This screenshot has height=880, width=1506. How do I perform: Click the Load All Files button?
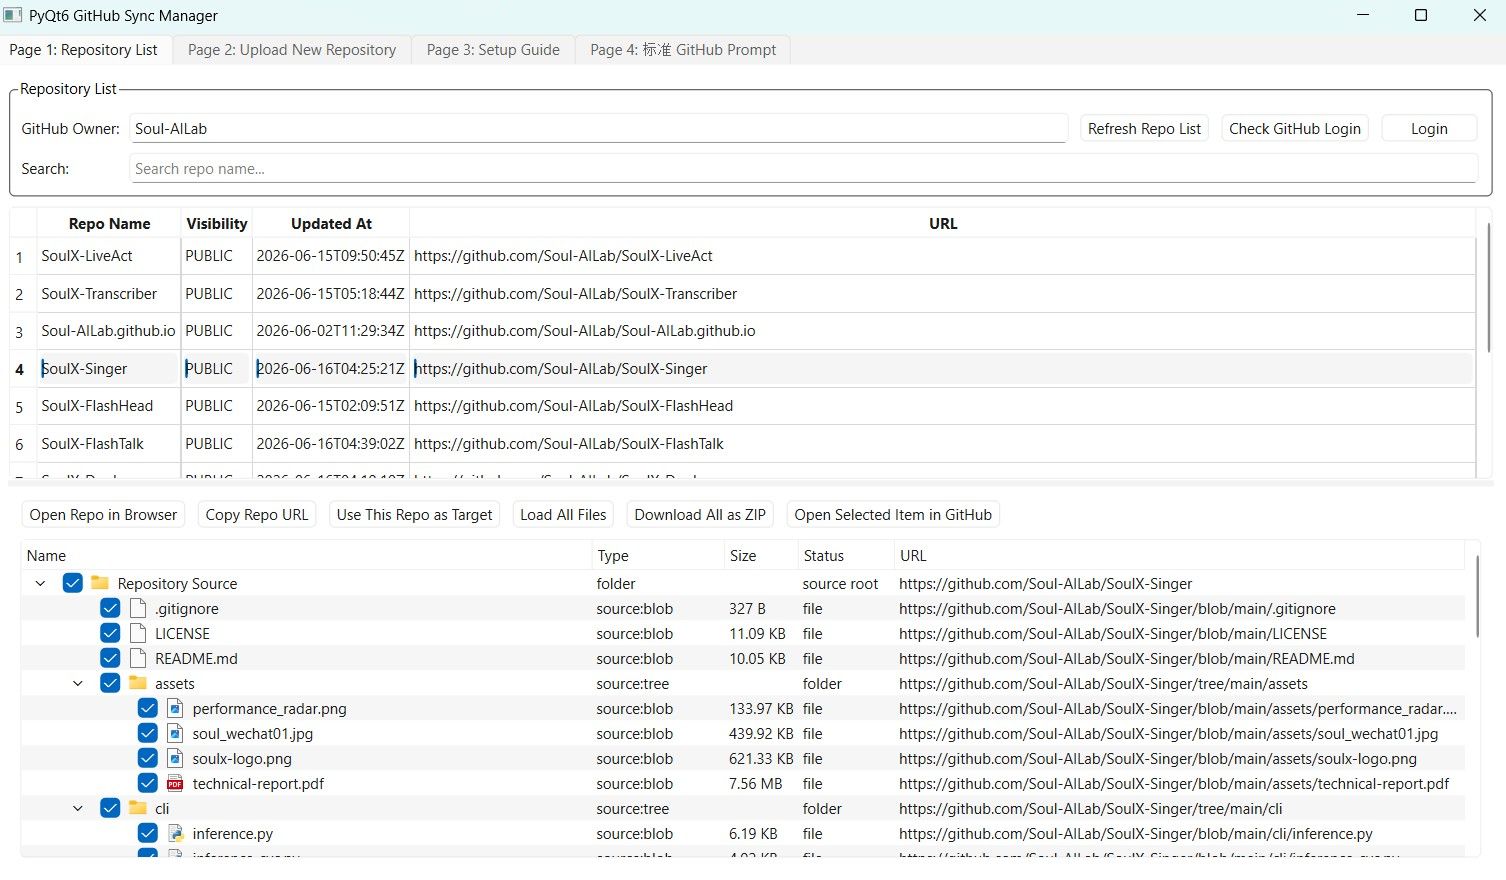tap(563, 514)
